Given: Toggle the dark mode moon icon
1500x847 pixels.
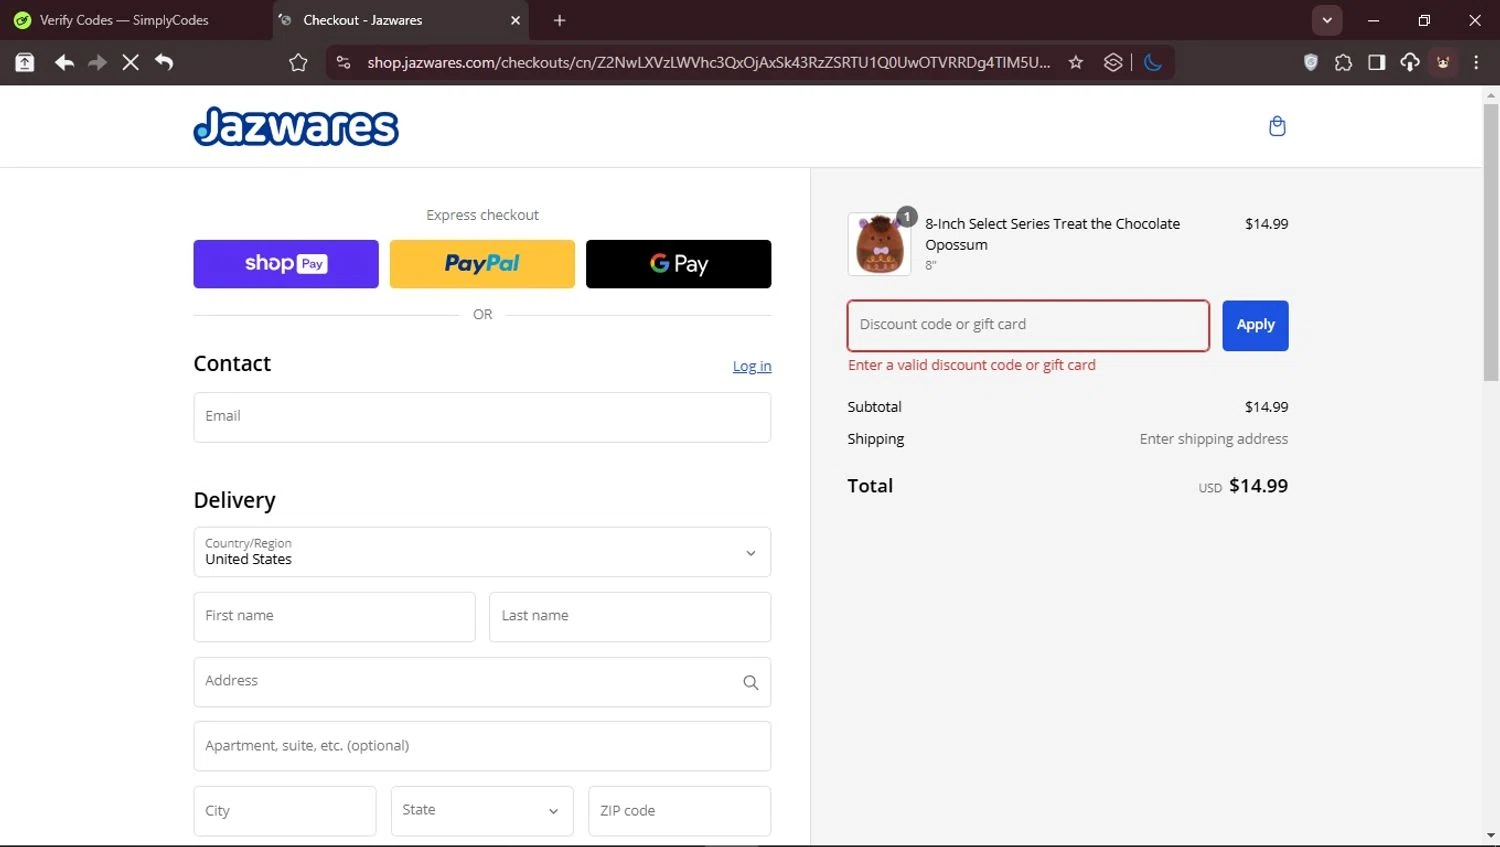Looking at the screenshot, I should 1153,62.
